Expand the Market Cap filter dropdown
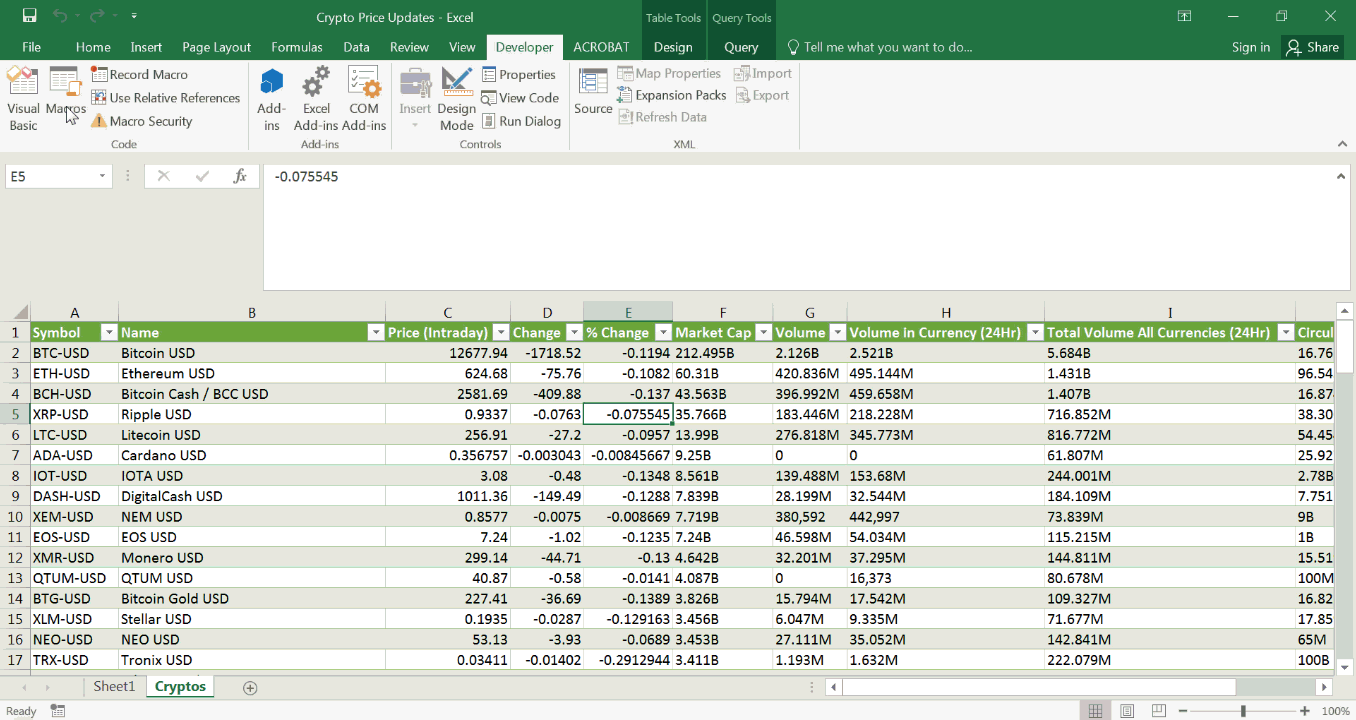 763,333
